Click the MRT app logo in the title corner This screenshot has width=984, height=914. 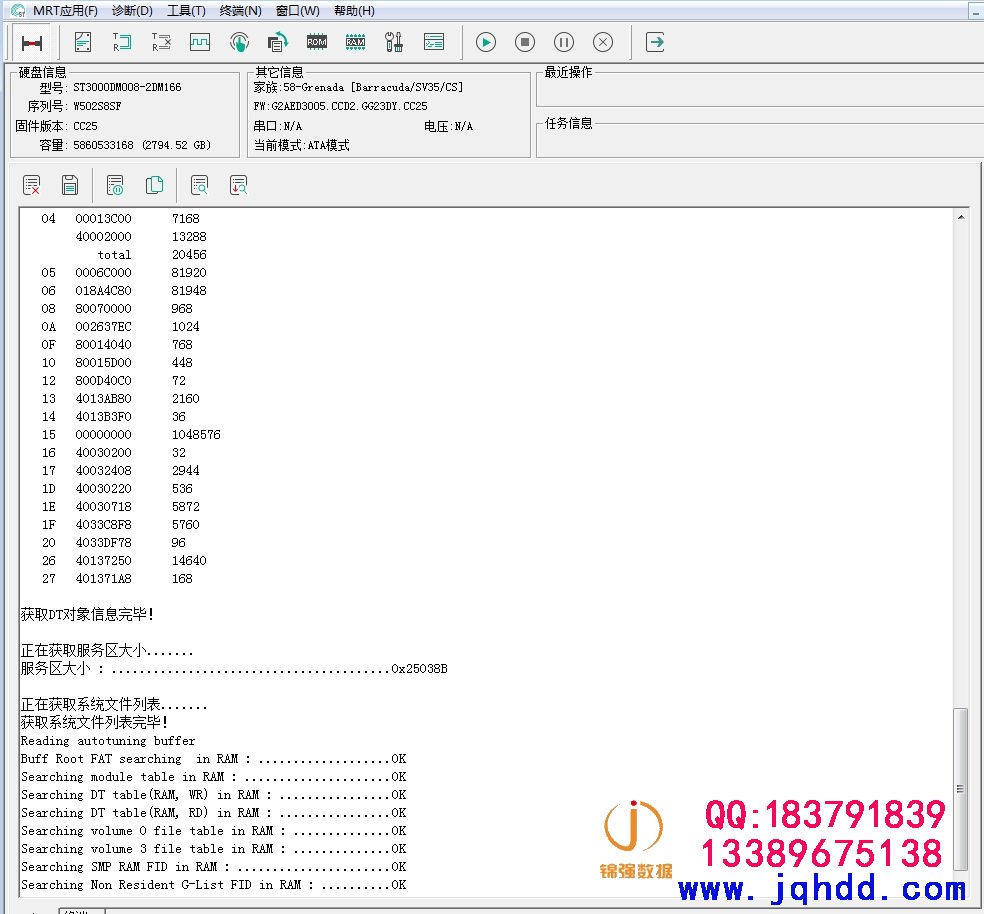(18, 11)
